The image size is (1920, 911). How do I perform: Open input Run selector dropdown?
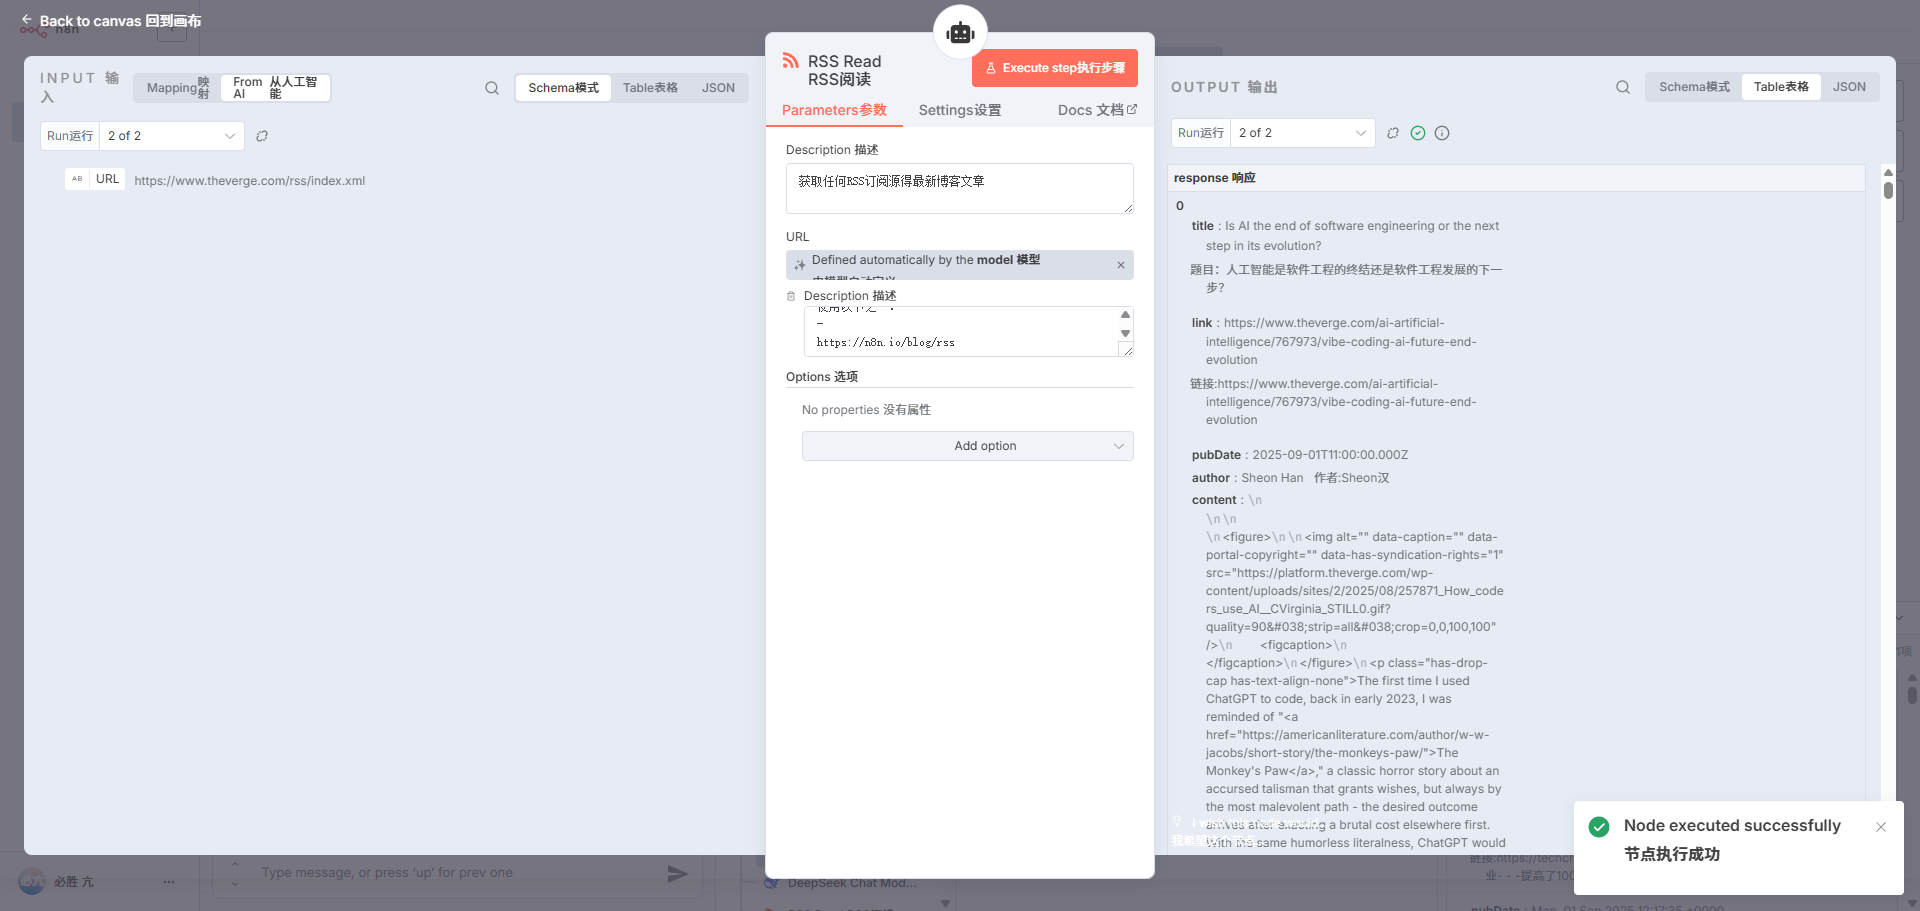(172, 136)
